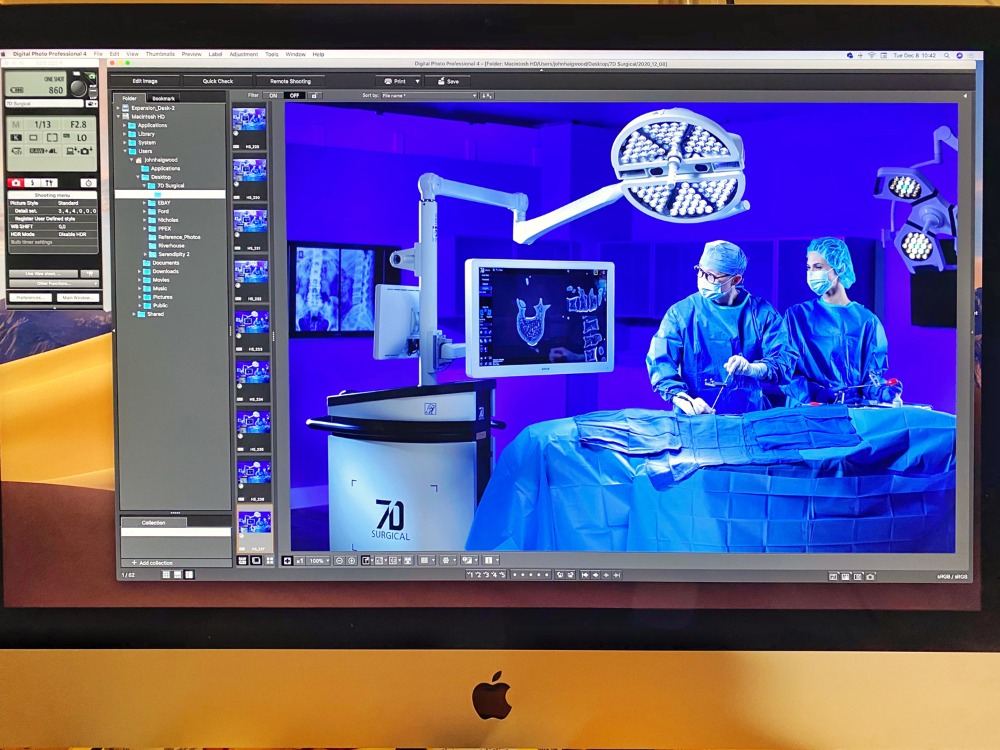Screen dimensions: 1000x750
Task: Open the Quick Check window
Action: 217,81
